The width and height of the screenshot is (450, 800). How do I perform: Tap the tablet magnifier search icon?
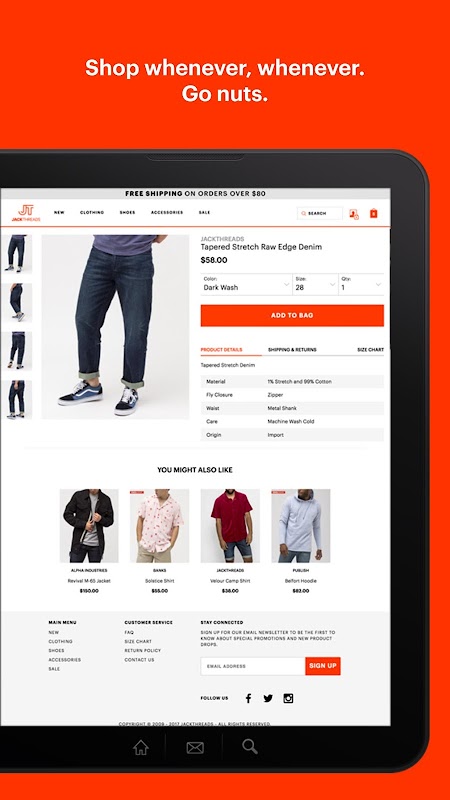point(249,746)
